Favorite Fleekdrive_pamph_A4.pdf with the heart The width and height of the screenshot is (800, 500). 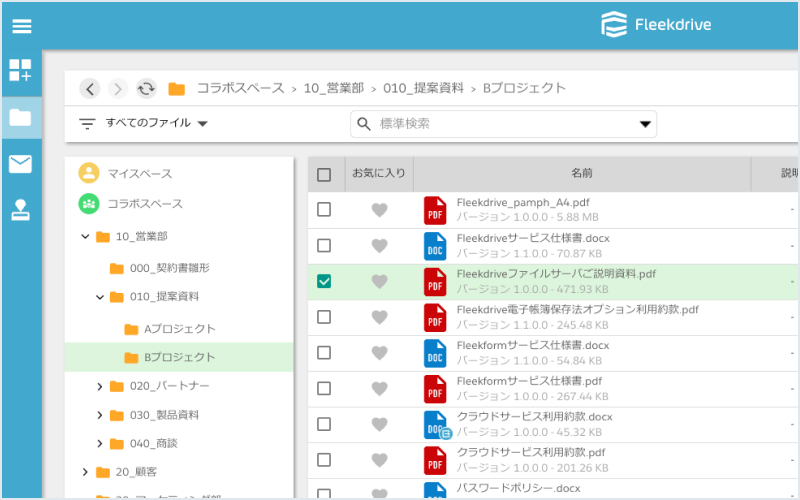click(379, 210)
